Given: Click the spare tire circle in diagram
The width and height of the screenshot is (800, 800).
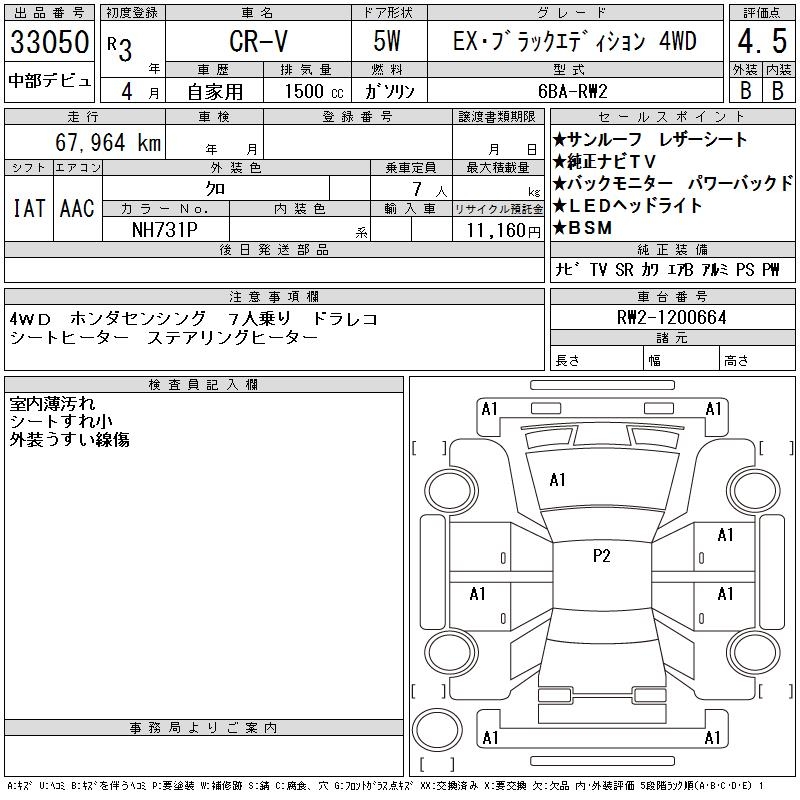Looking at the screenshot, I should click(x=437, y=730).
